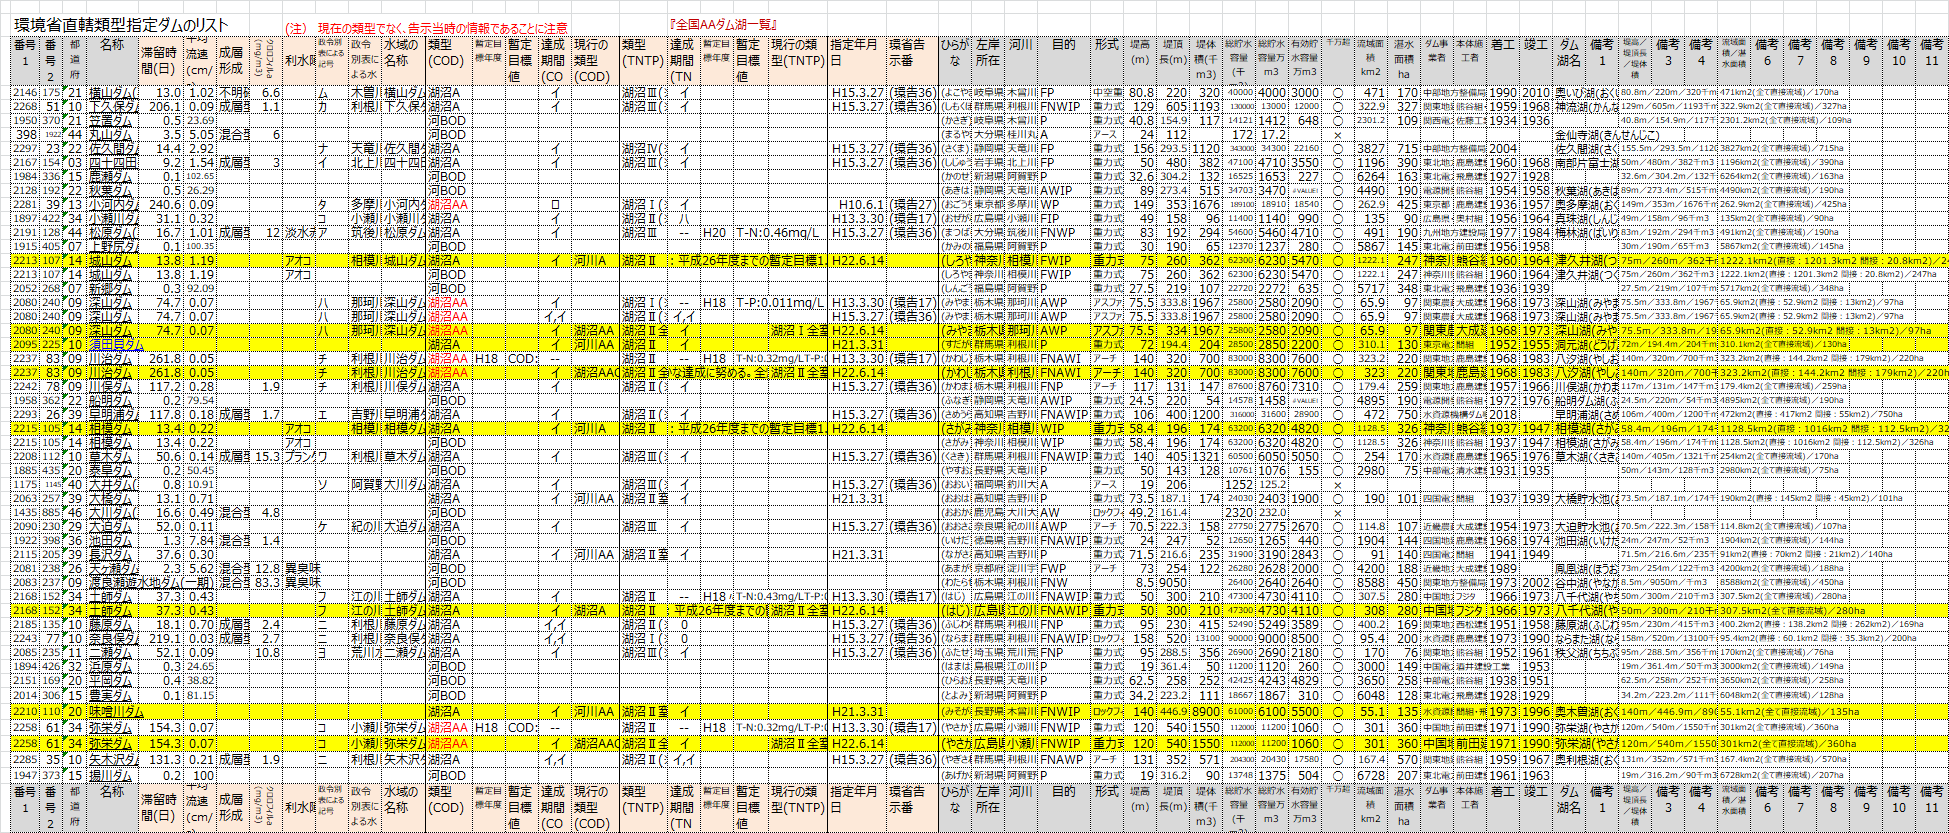This screenshot has height=833, width=1949.
Task: Select retention time cell 240.6
Action: (163, 204)
